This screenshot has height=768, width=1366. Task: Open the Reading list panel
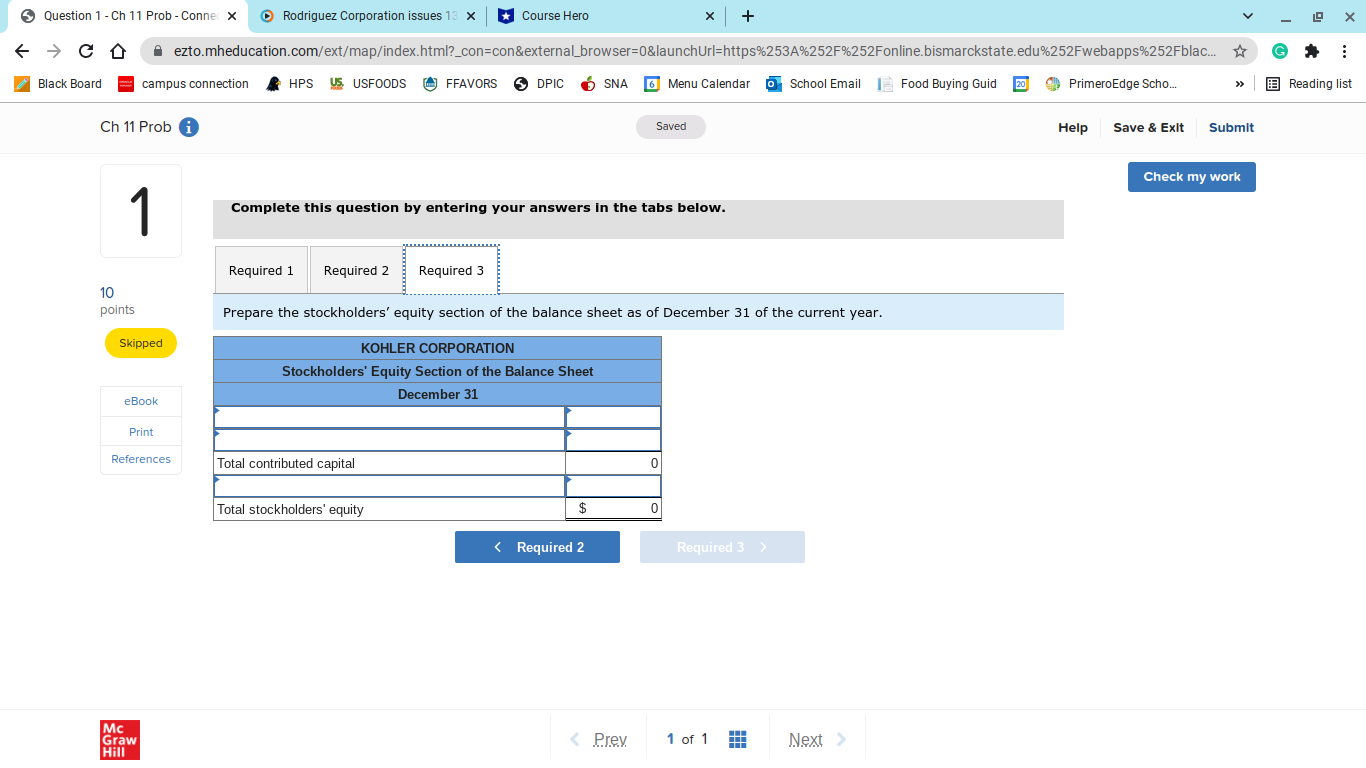coord(1318,84)
